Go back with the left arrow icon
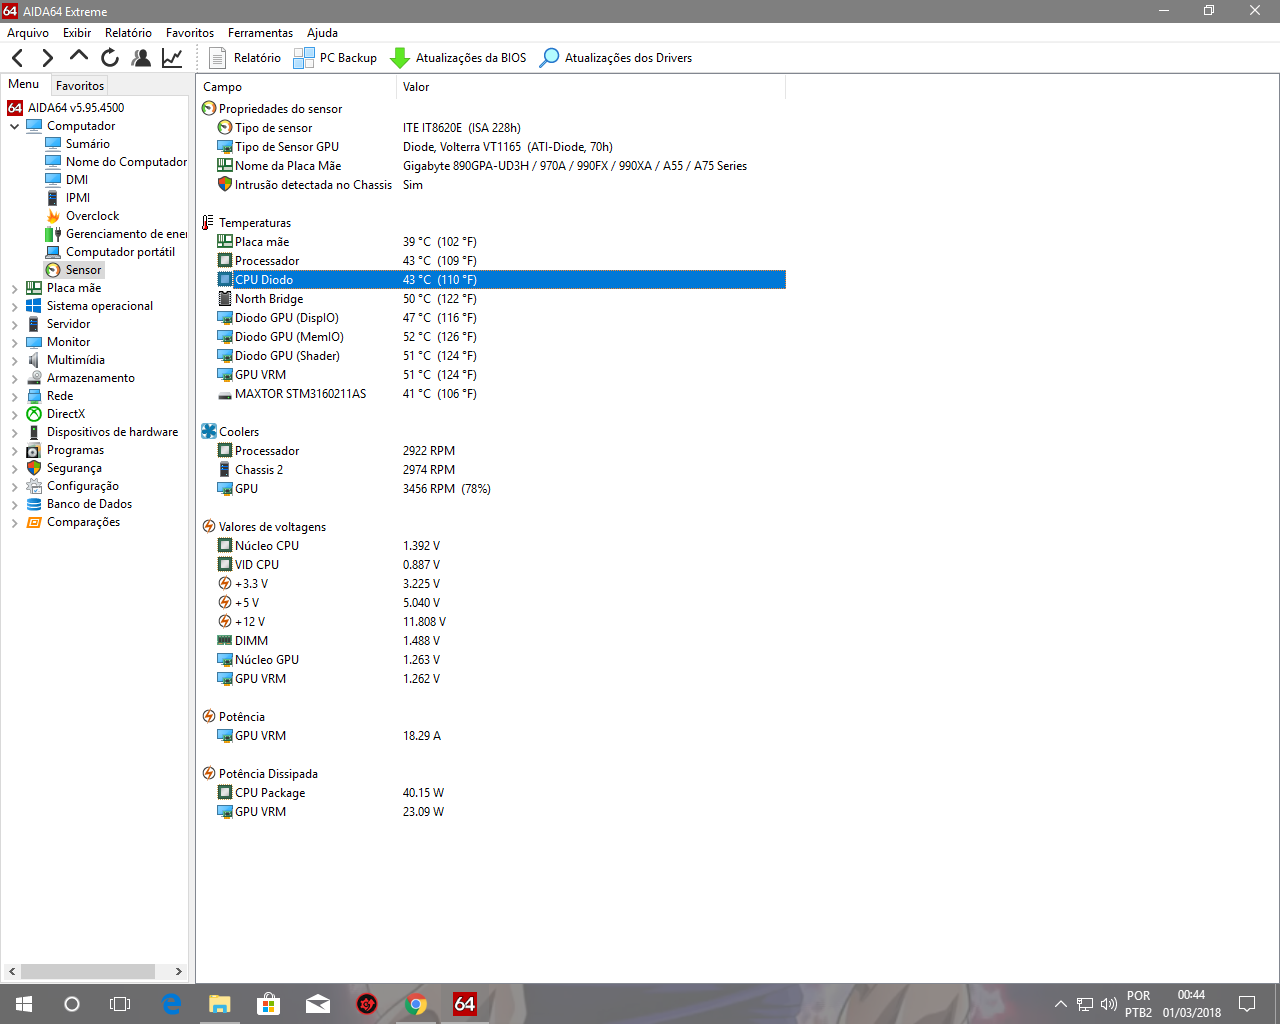 [x=18, y=58]
